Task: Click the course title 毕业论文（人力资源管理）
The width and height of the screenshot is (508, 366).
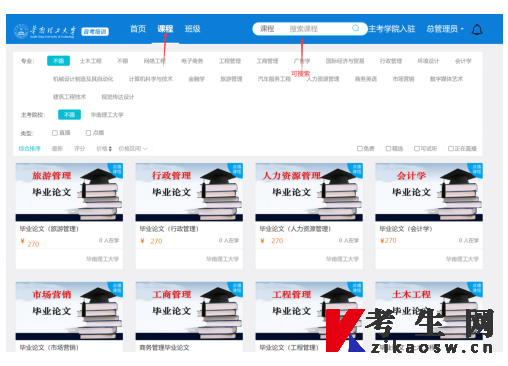Action: (295, 229)
